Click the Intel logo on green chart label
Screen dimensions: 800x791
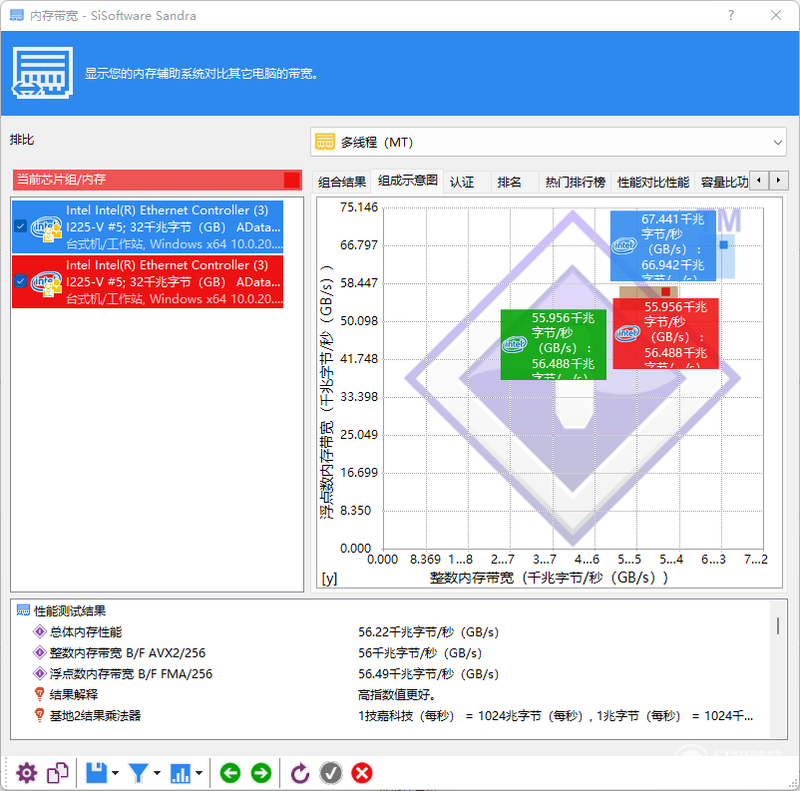[x=514, y=344]
